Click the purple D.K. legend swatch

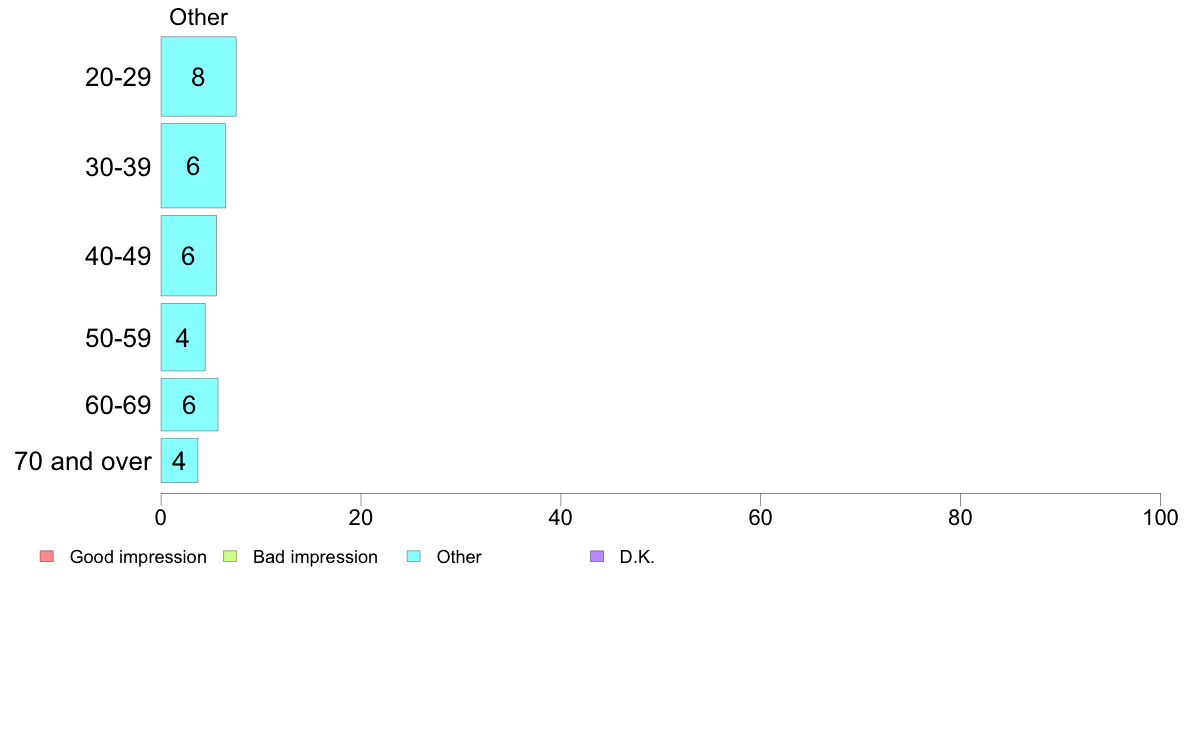[597, 556]
